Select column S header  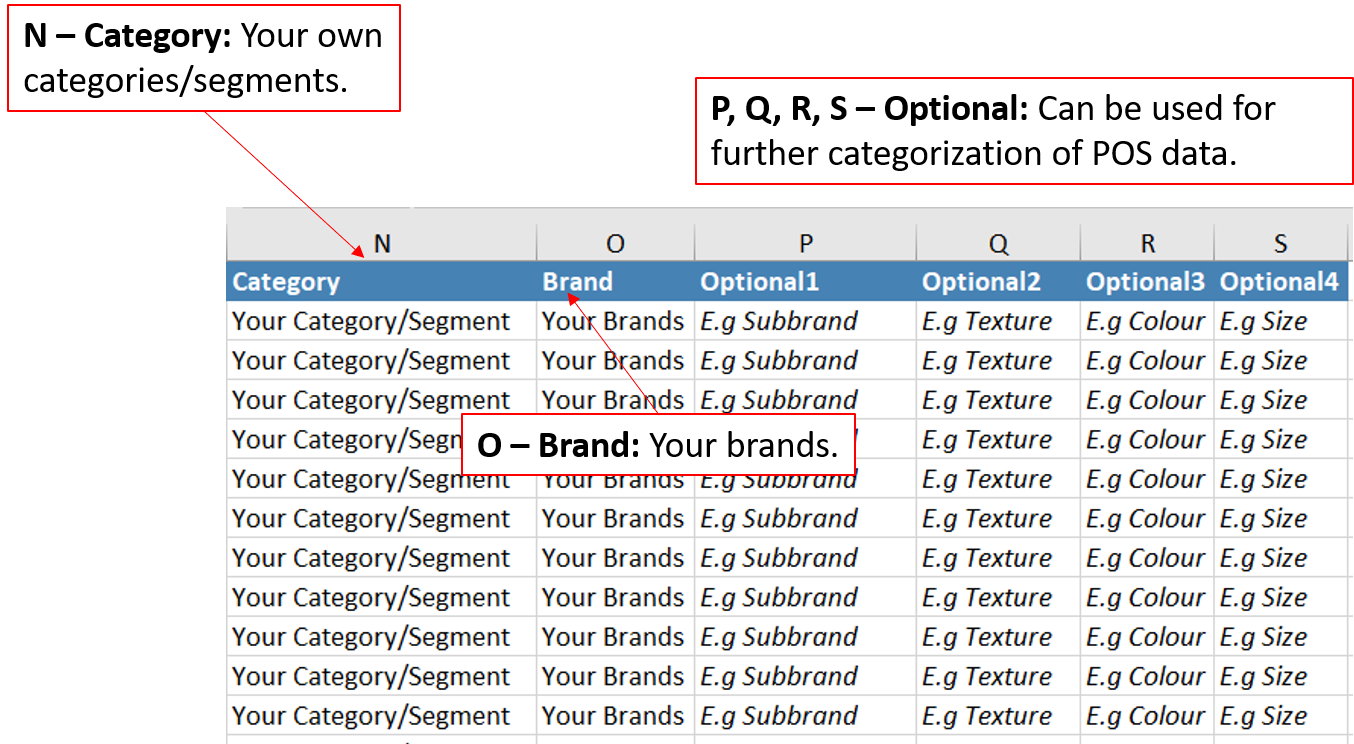[x=1281, y=244]
